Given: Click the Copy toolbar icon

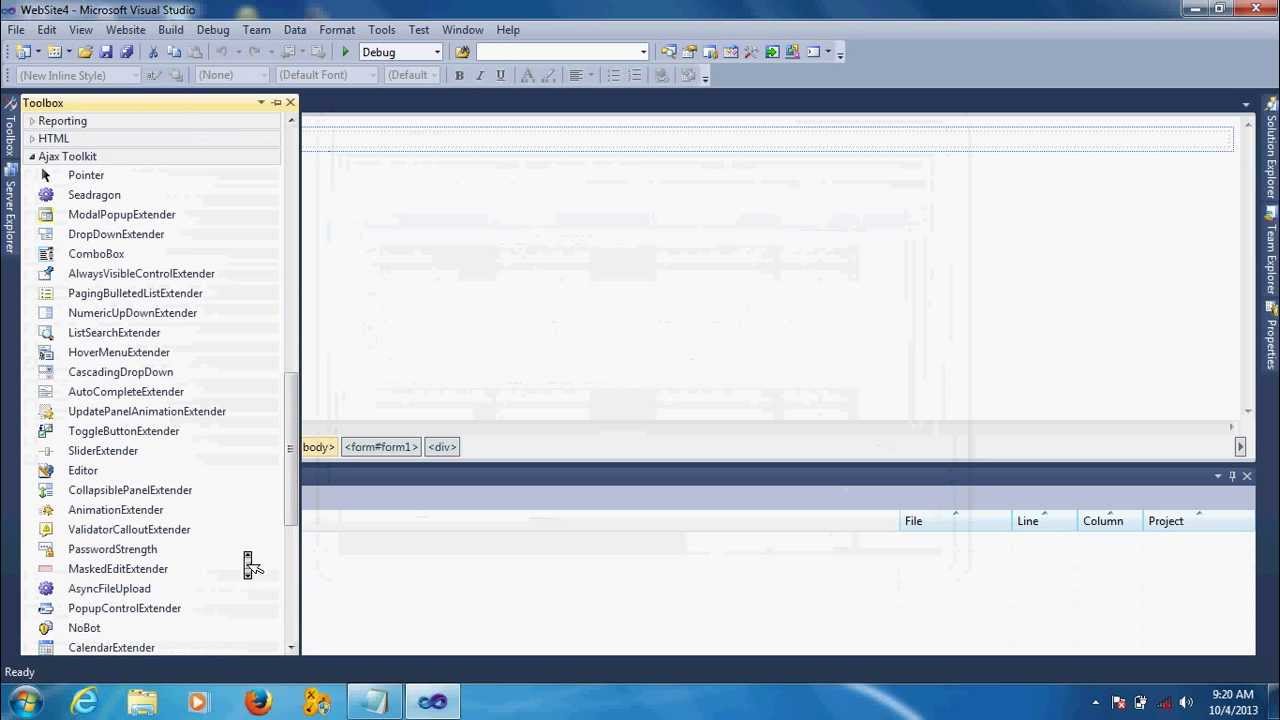Looking at the screenshot, I should (174, 52).
